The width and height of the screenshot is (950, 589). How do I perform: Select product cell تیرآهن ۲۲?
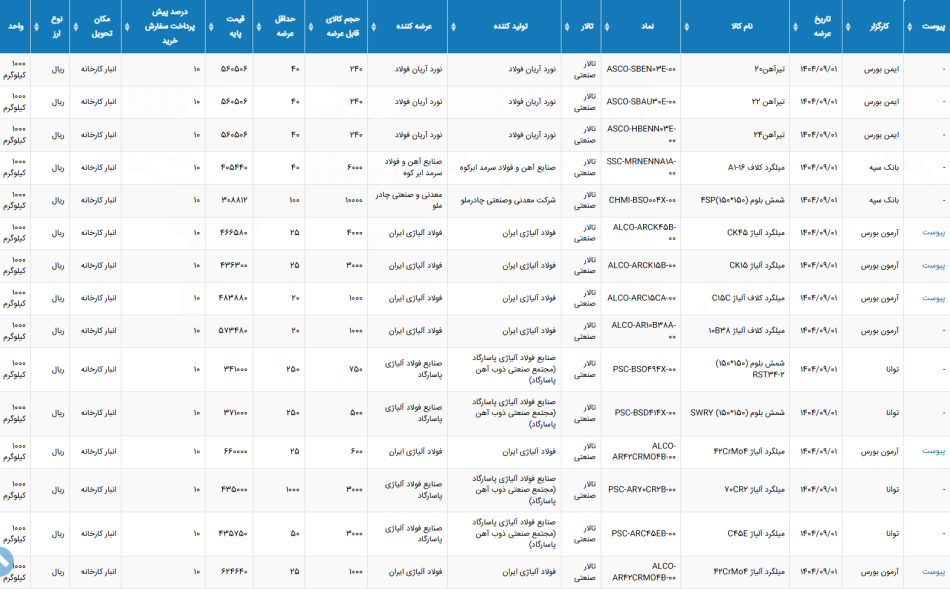768,102
